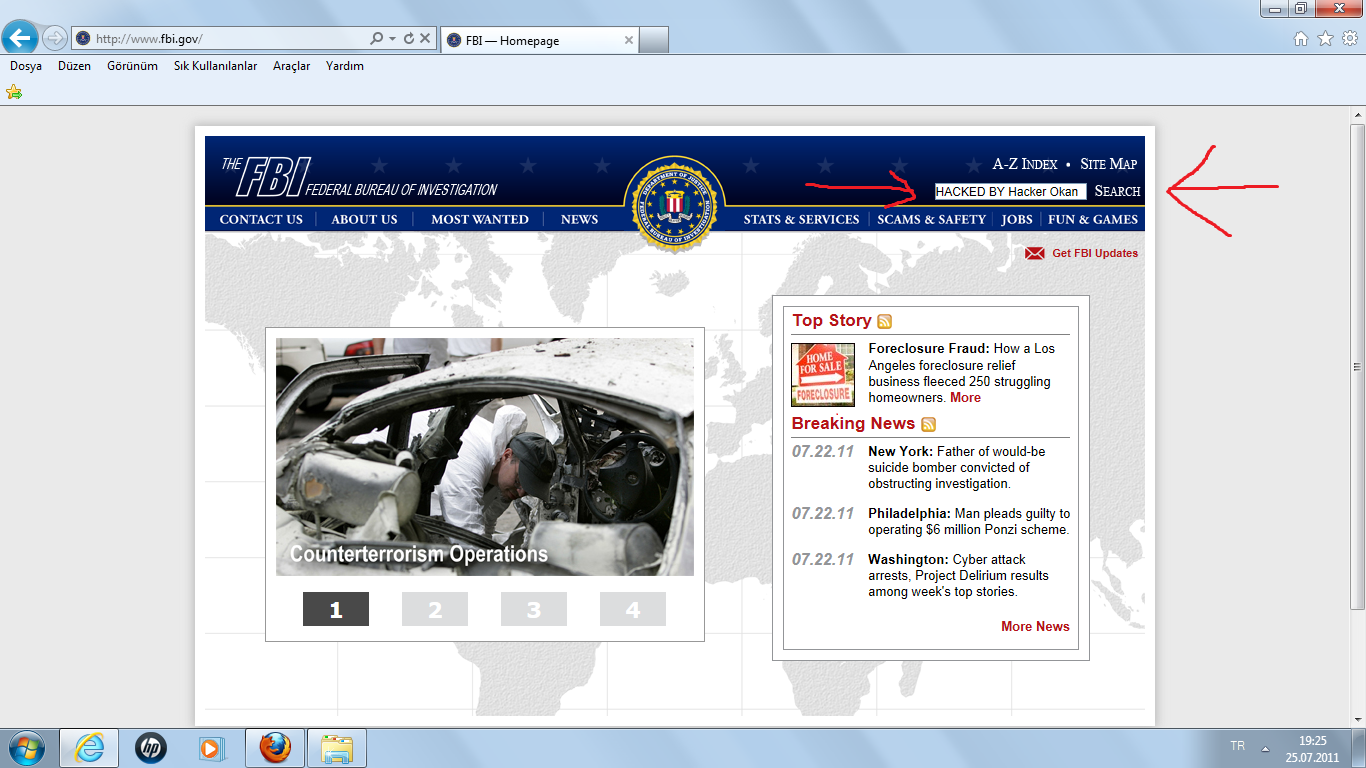Open a new blank tab
The width and height of the screenshot is (1366, 768).
pyautogui.click(x=653, y=40)
